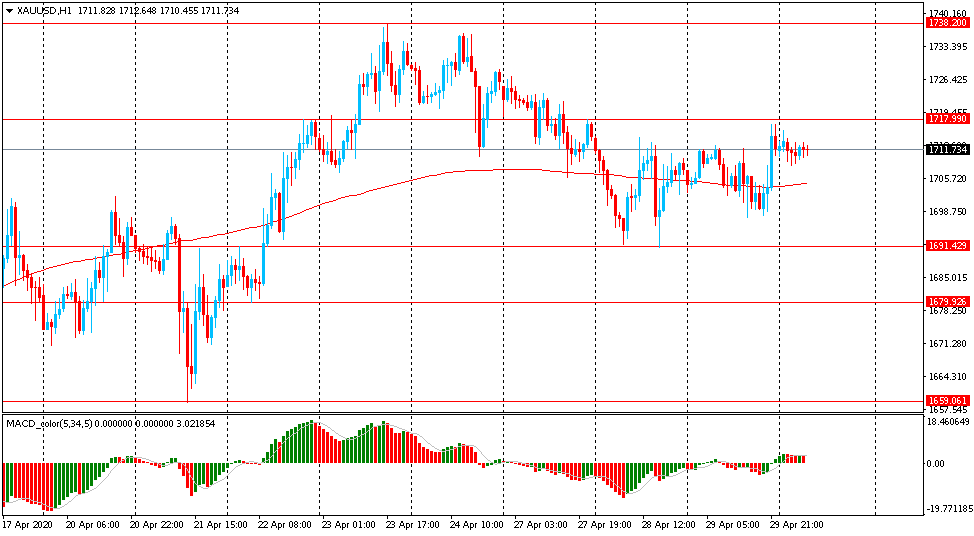Click the 20 Apr 22:00 time label

click(x=157, y=525)
